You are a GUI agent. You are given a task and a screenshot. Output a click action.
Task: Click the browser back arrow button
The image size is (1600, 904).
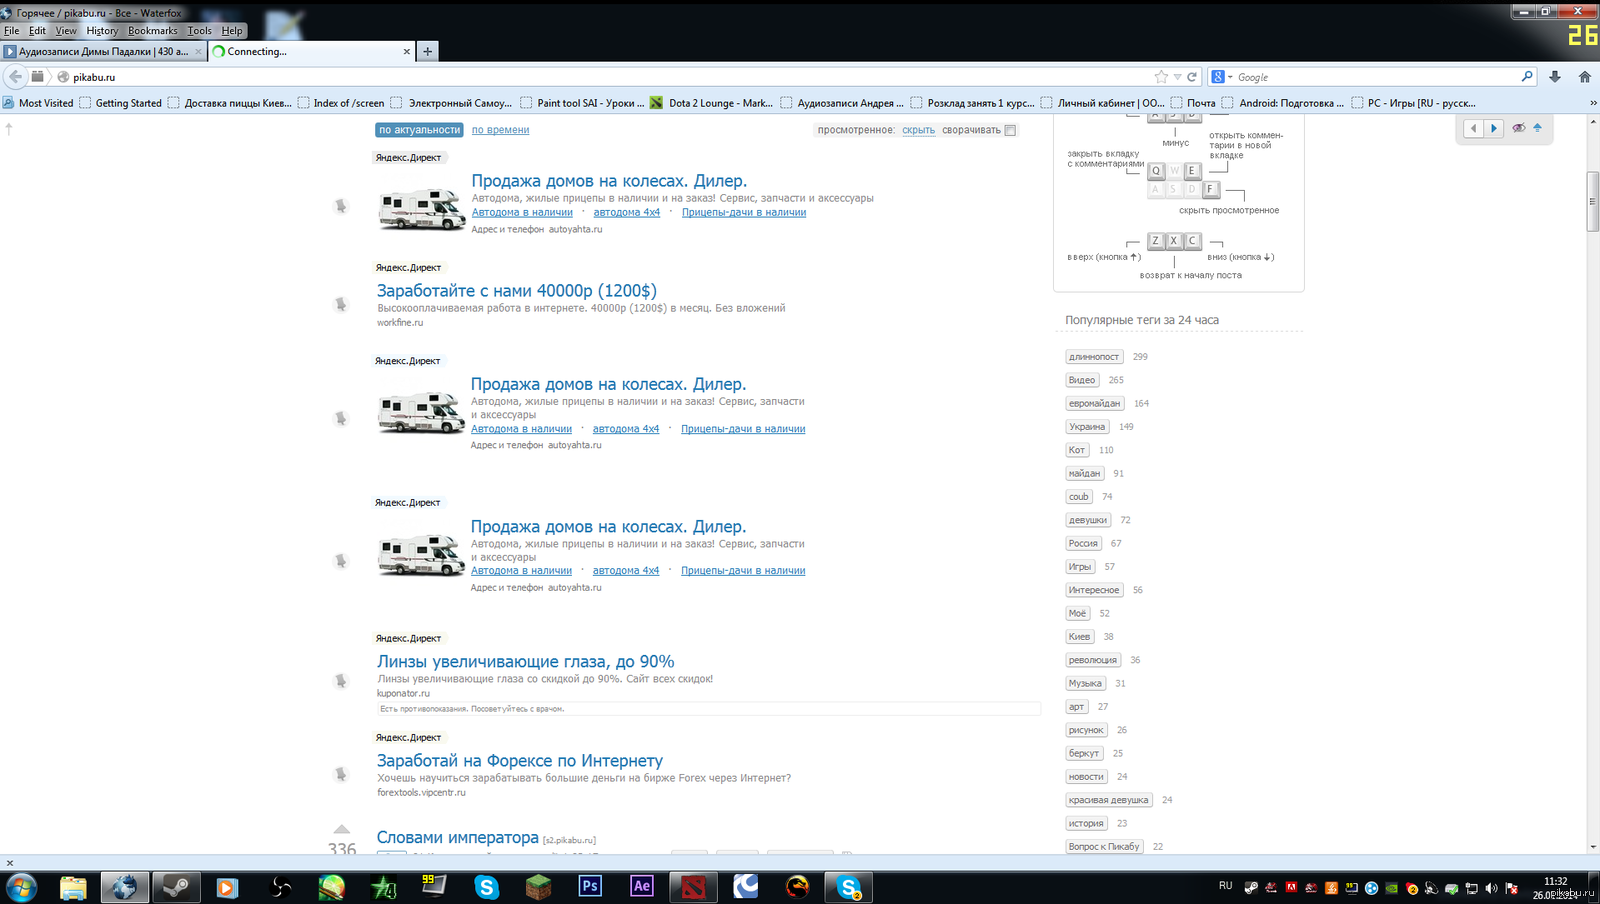(x=15, y=77)
